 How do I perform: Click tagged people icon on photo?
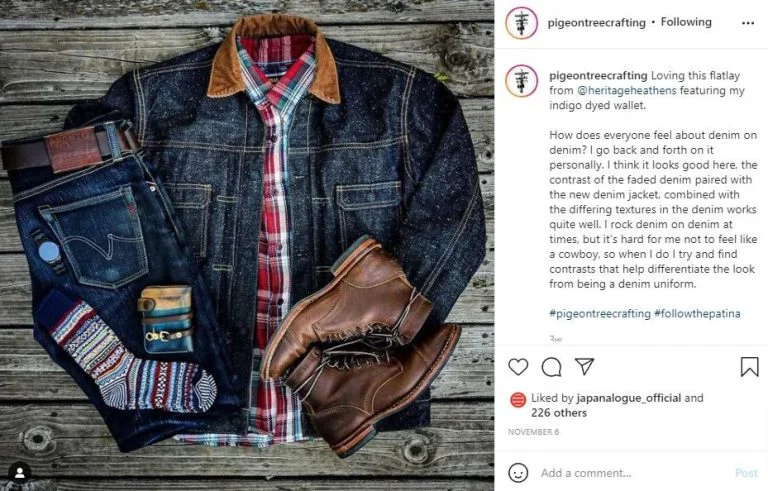(20, 472)
